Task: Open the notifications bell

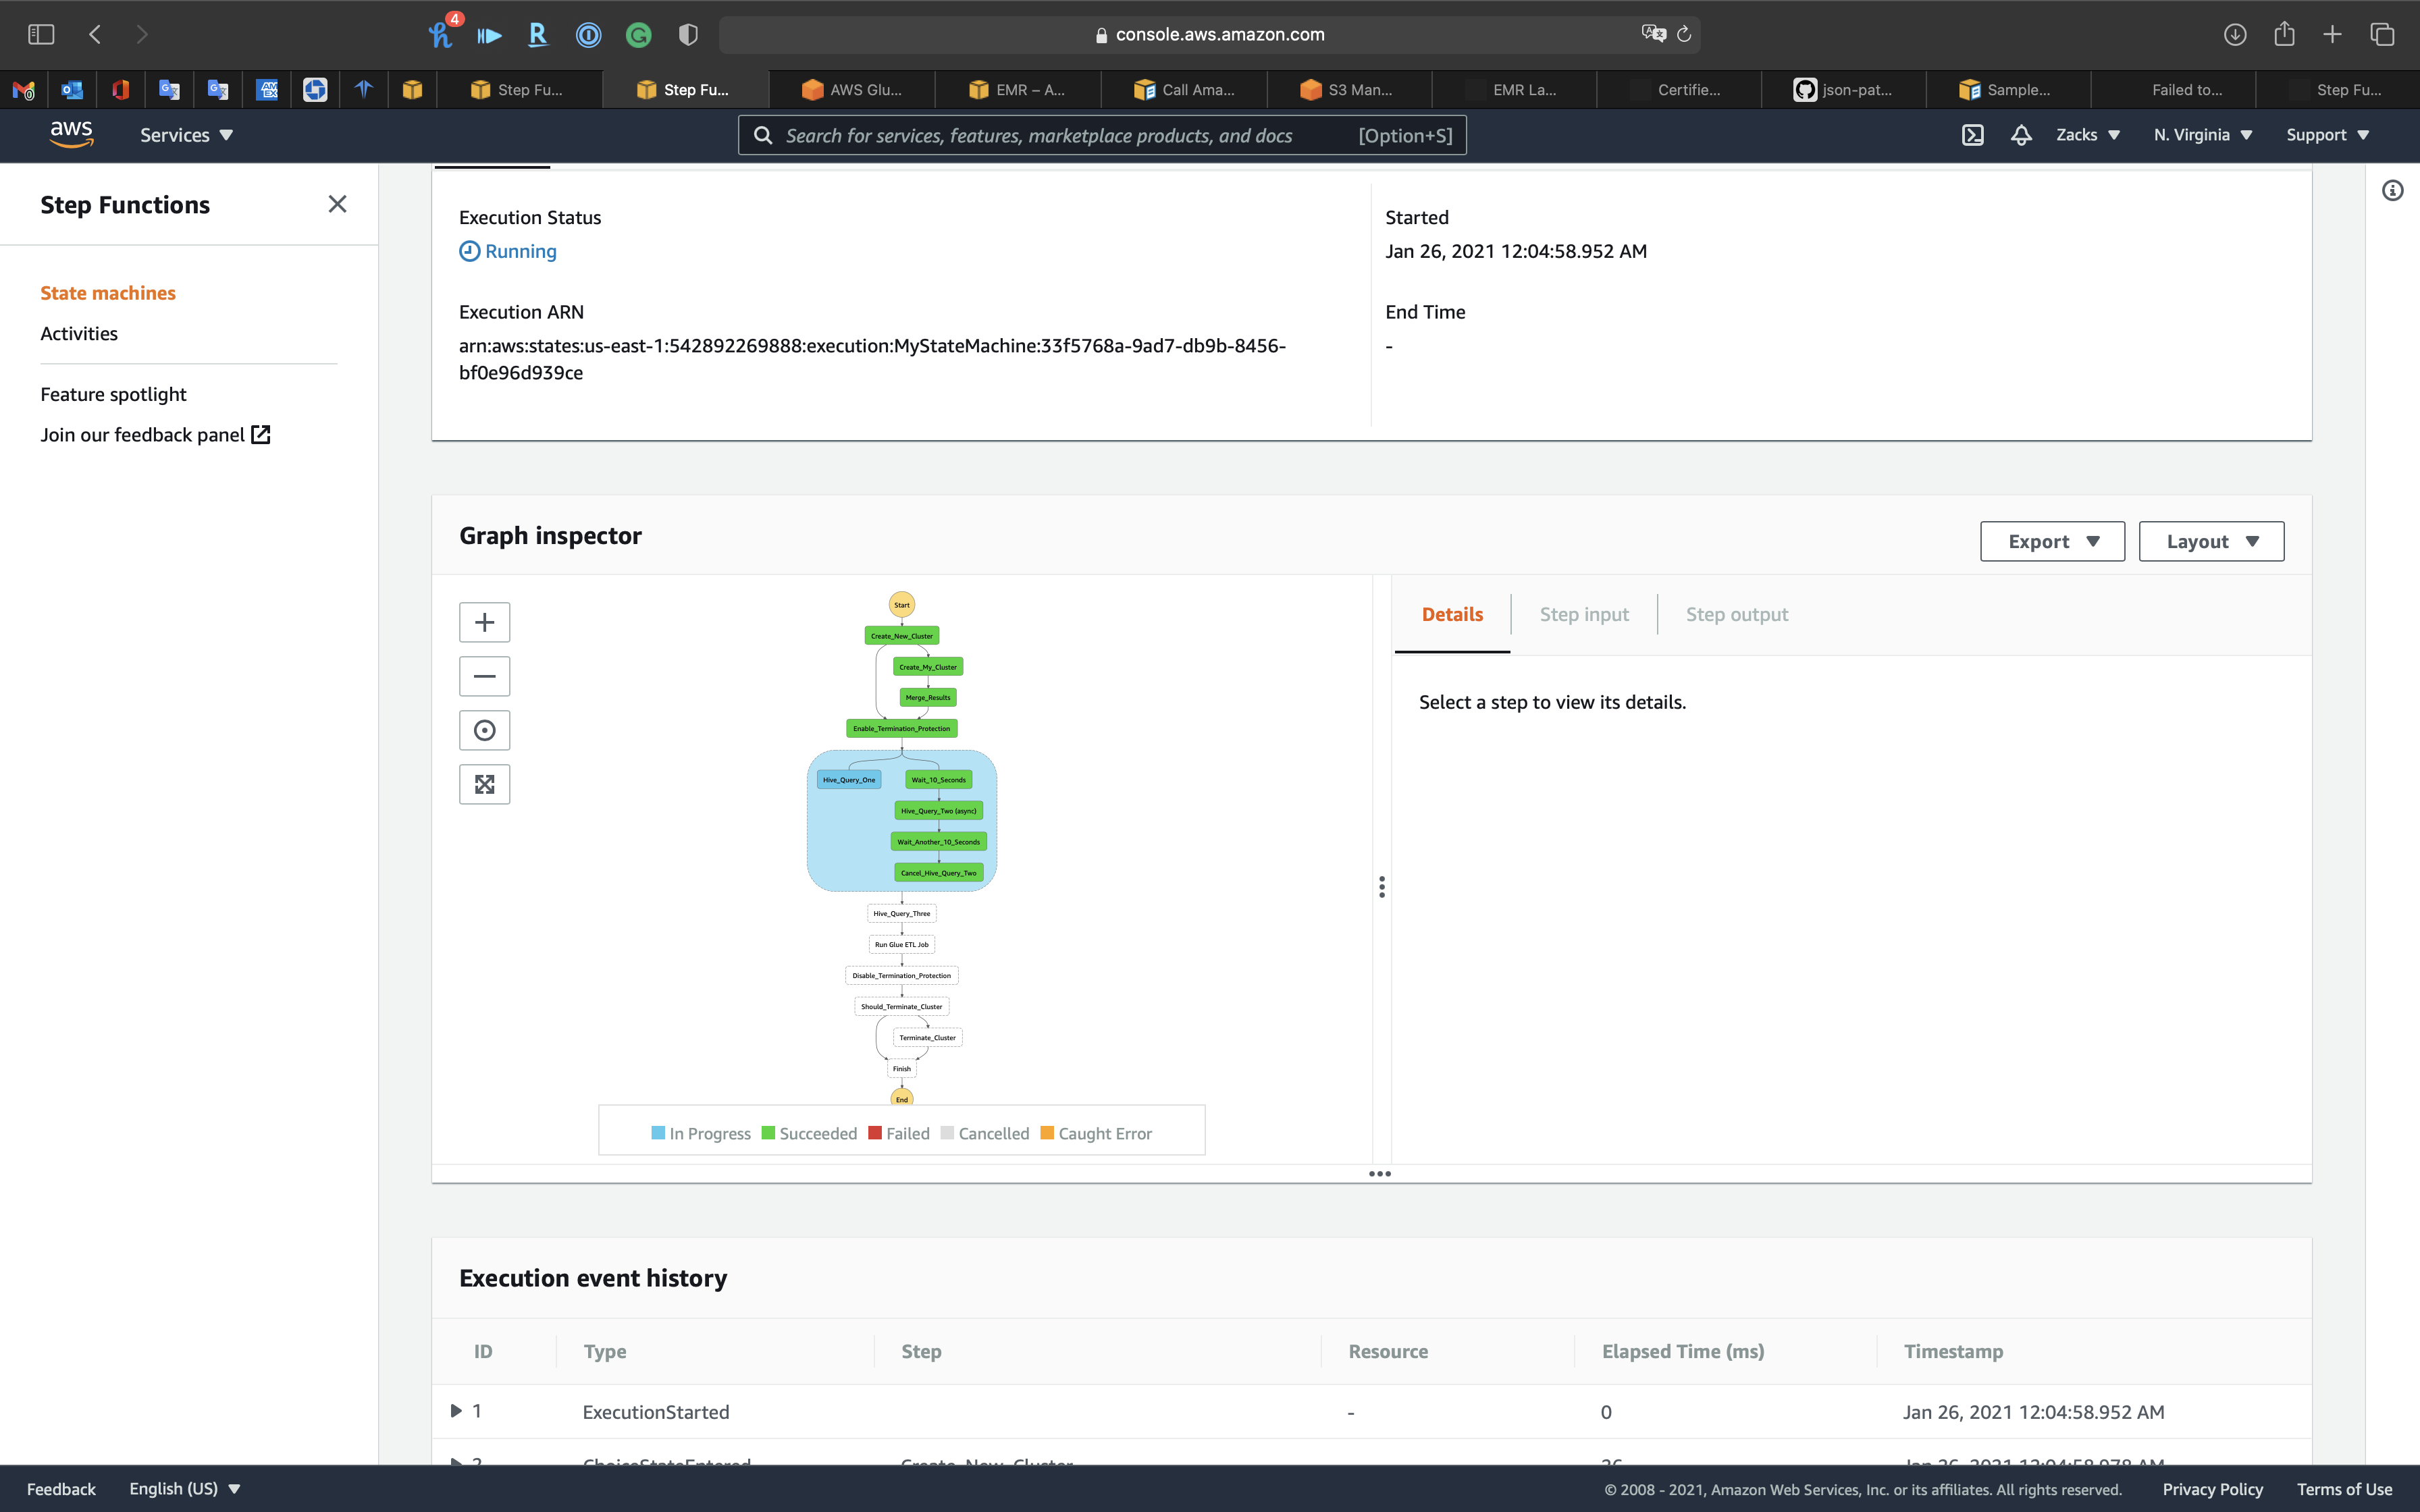Action: click(x=2021, y=135)
